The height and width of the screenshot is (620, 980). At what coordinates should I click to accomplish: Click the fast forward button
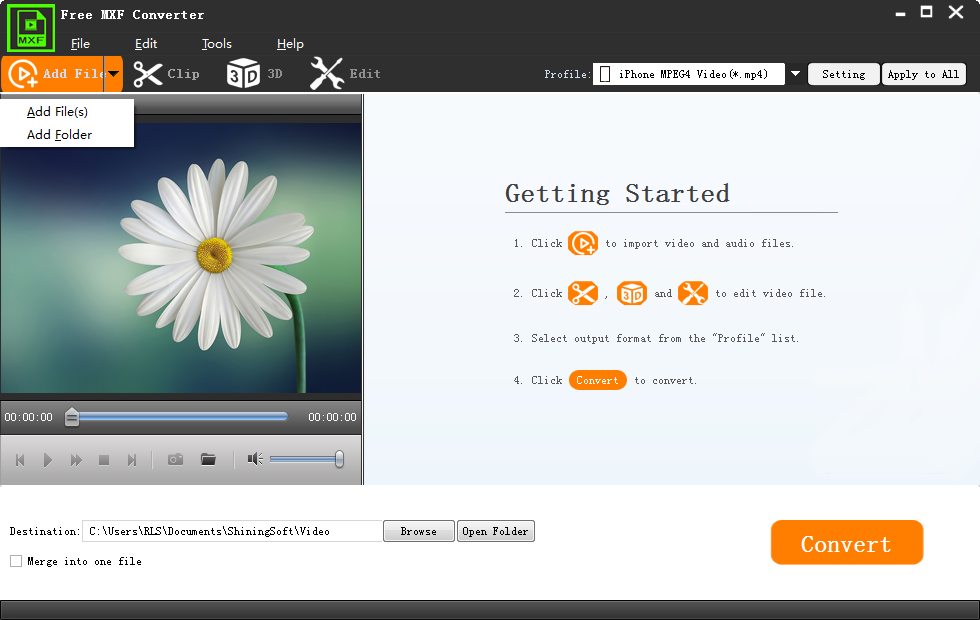pyautogui.click(x=76, y=460)
